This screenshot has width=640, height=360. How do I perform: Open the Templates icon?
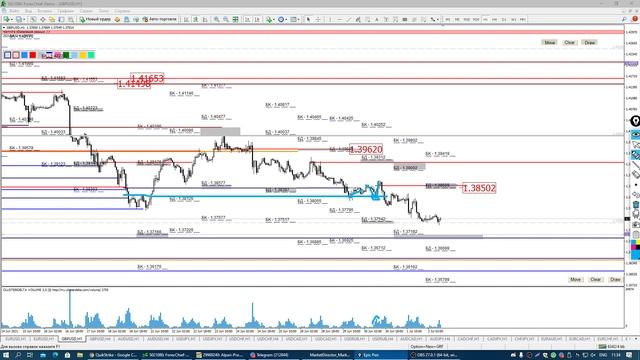(293, 19)
